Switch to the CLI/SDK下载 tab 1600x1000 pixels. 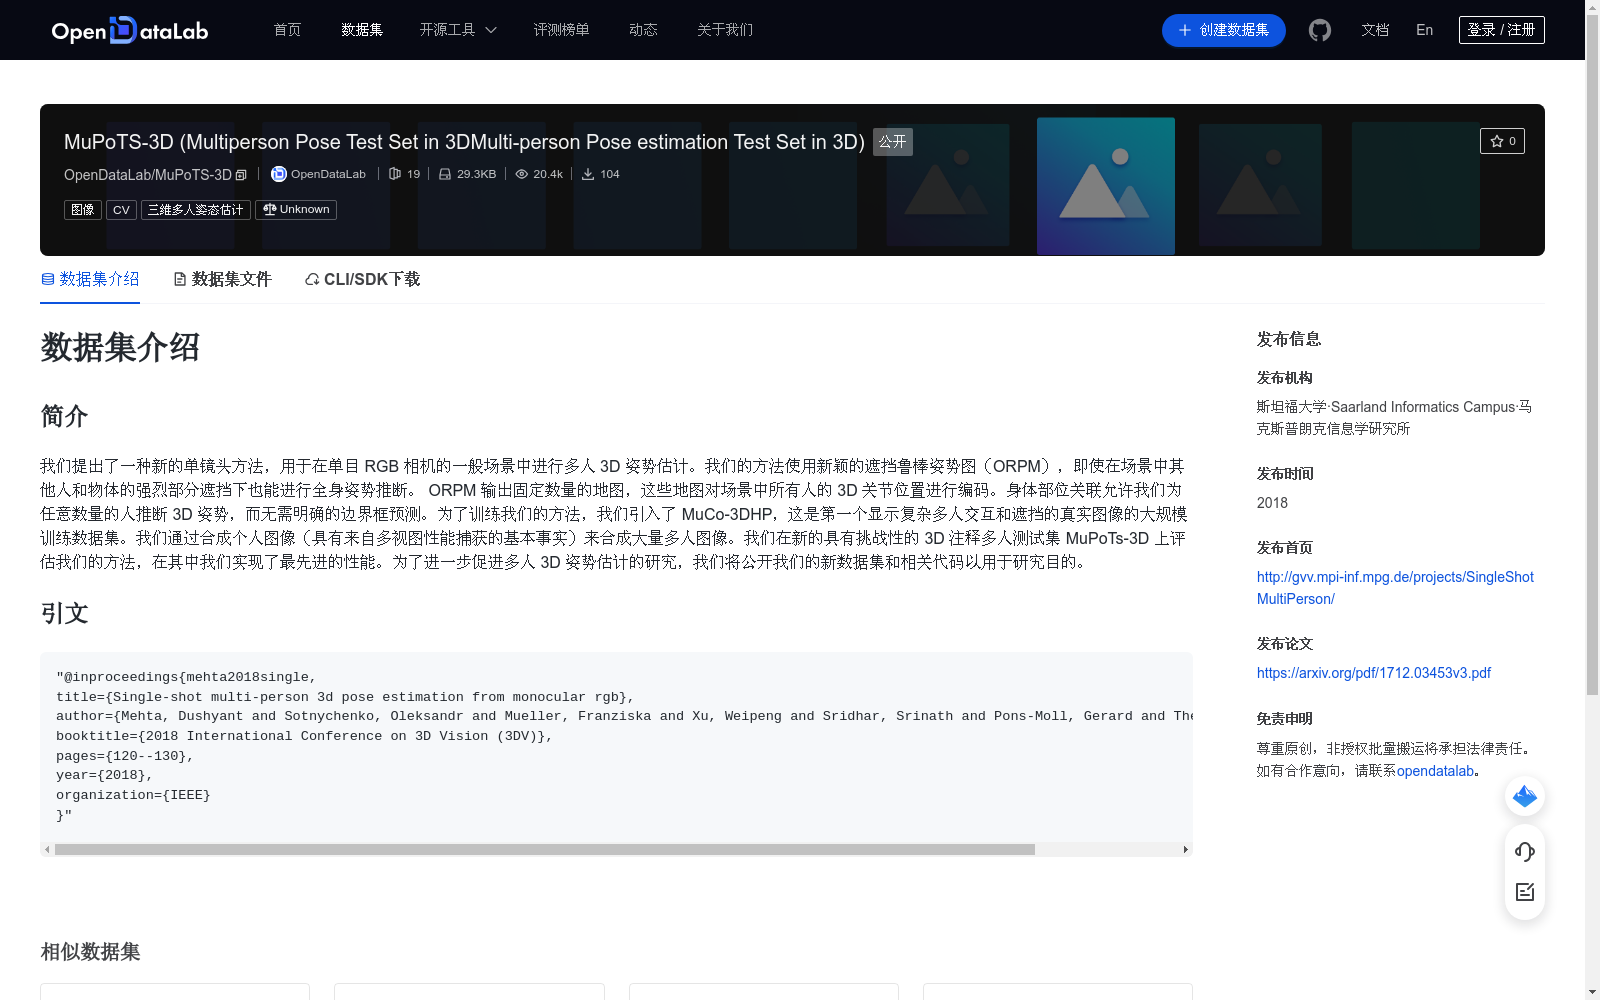[362, 279]
